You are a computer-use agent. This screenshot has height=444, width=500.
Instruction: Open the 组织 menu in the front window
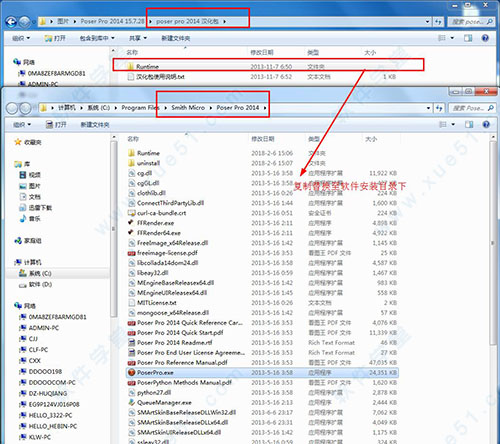[x=22, y=125]
